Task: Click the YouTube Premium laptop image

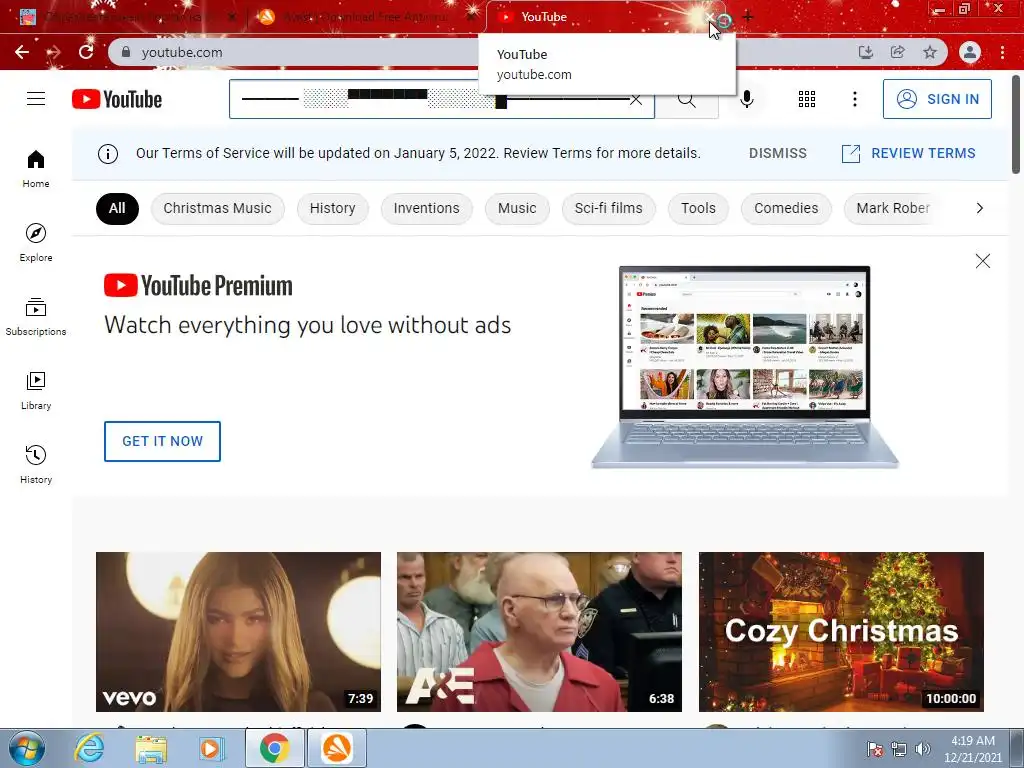Action: (x=745, y=368)
